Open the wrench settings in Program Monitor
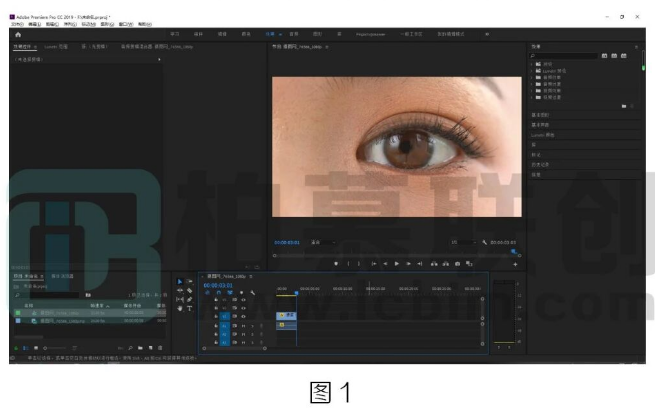 (x=483, y=242)
